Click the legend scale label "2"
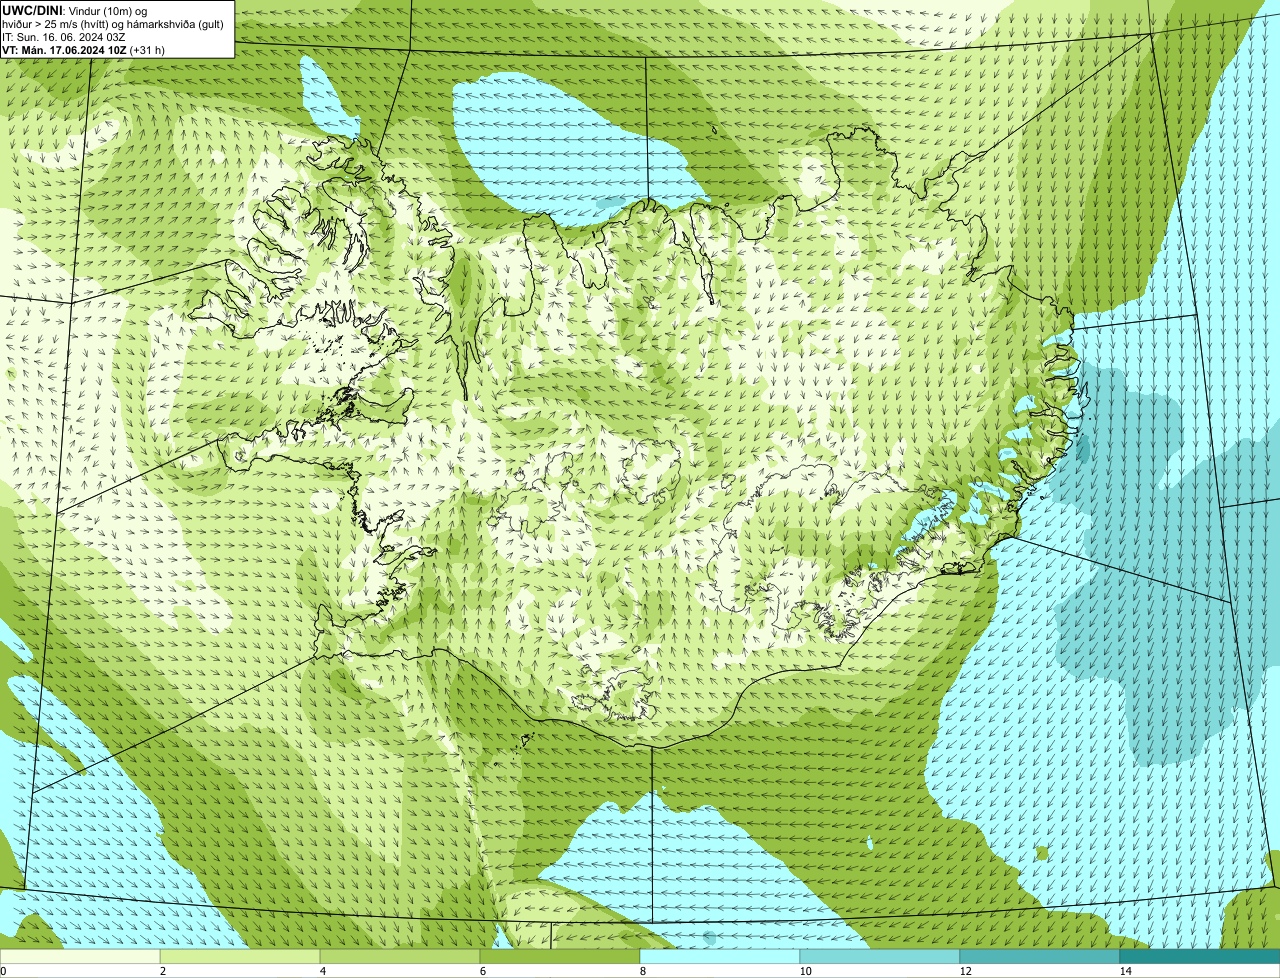 point(162,971)
